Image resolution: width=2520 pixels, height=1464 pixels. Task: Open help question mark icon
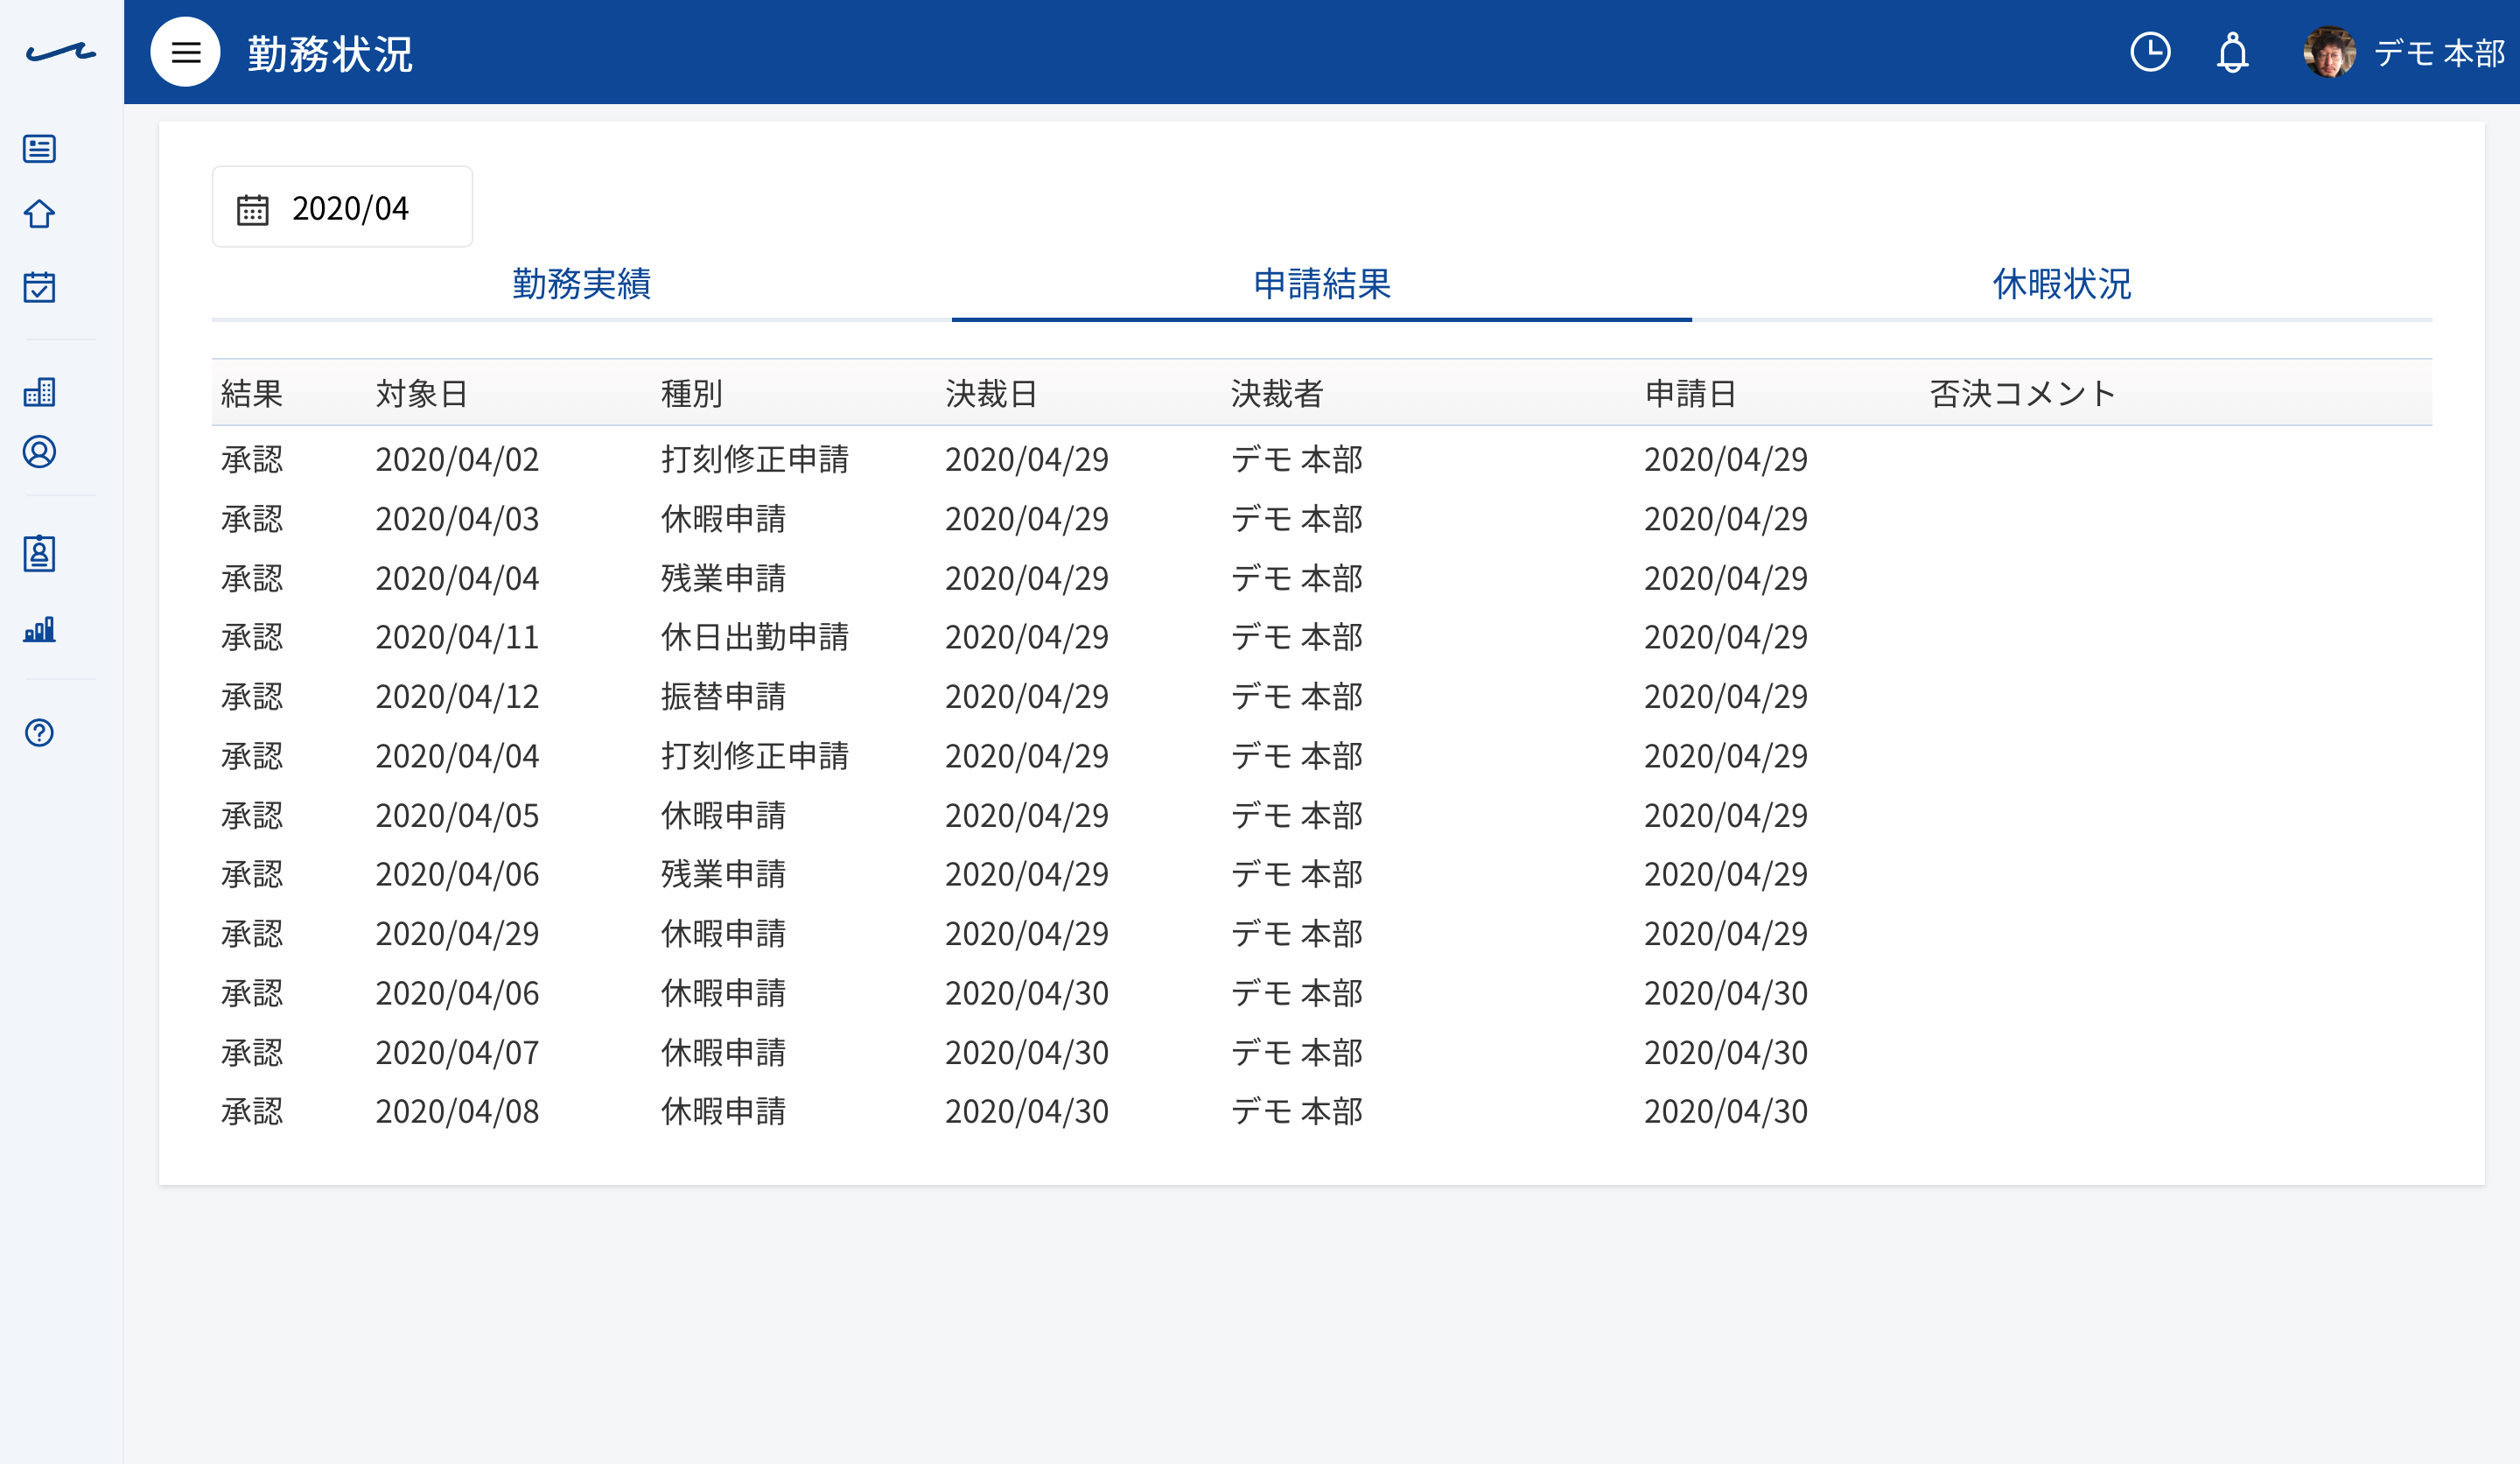[39, 733]
